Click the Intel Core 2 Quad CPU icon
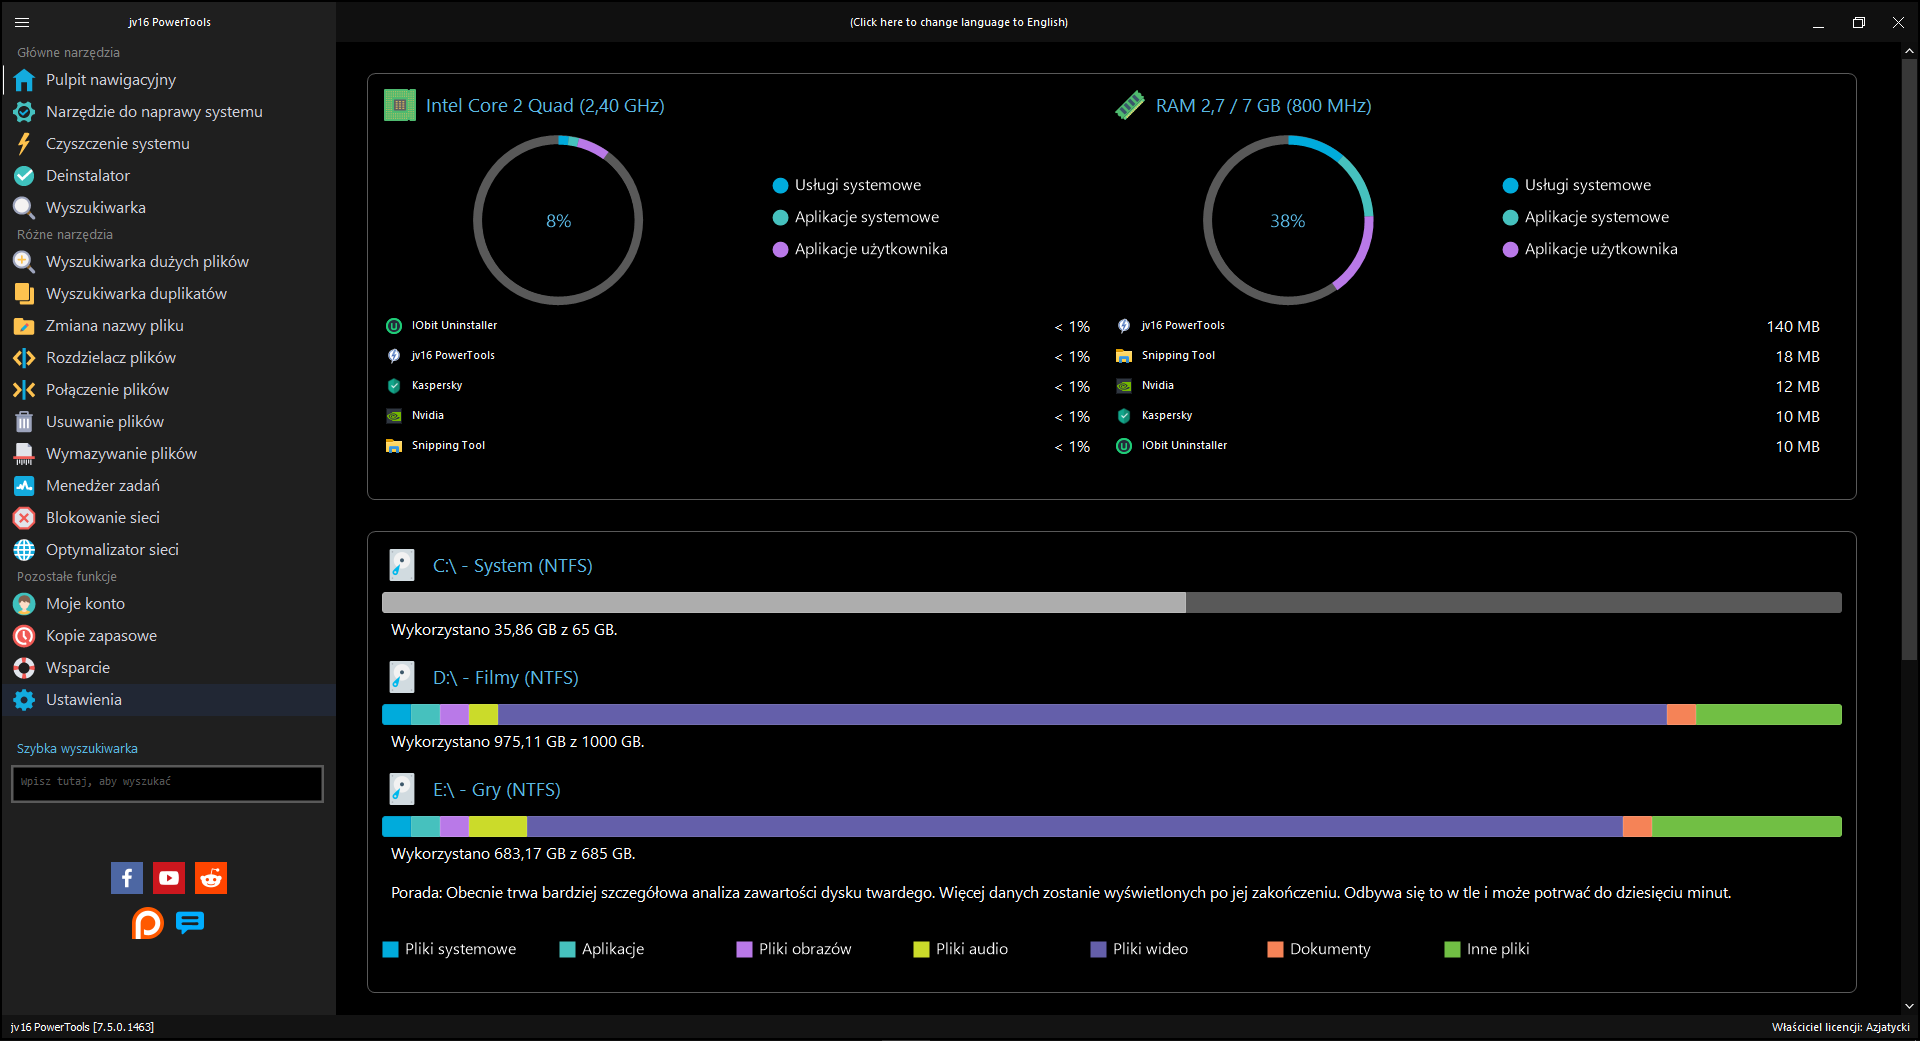The width and height of the screenshot is (1920, 1041). [400, 105]
